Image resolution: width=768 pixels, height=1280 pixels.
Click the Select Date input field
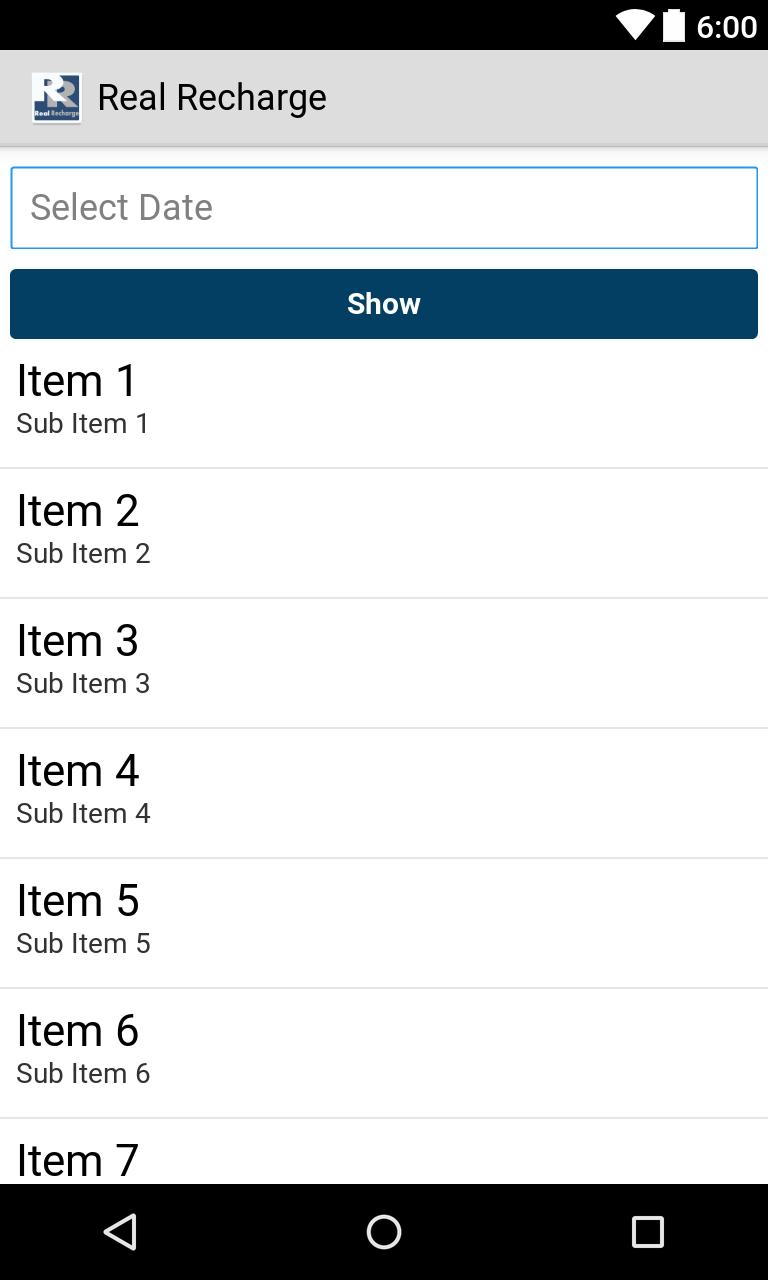[x=384, y=208]
